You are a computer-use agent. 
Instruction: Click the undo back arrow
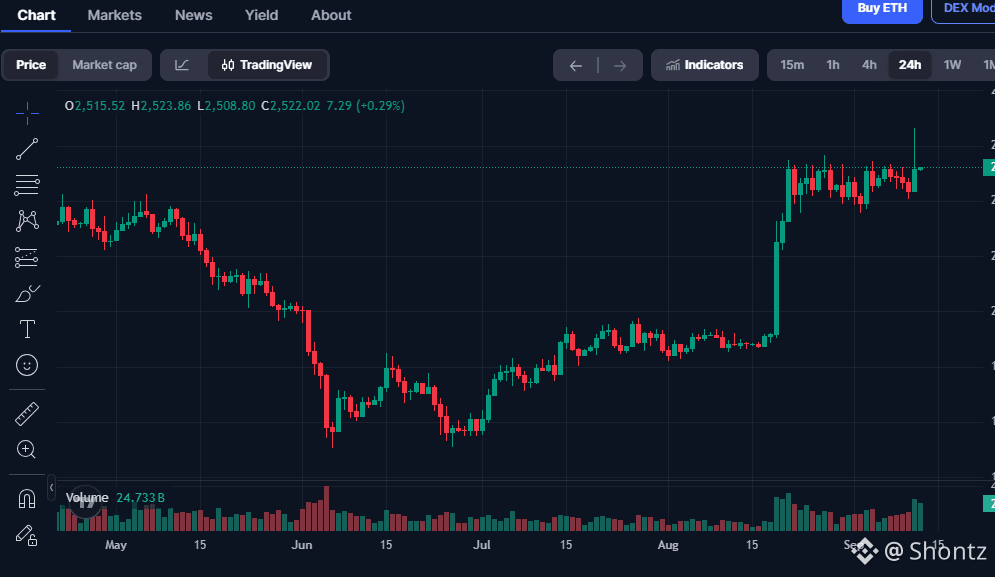(576, 65)
